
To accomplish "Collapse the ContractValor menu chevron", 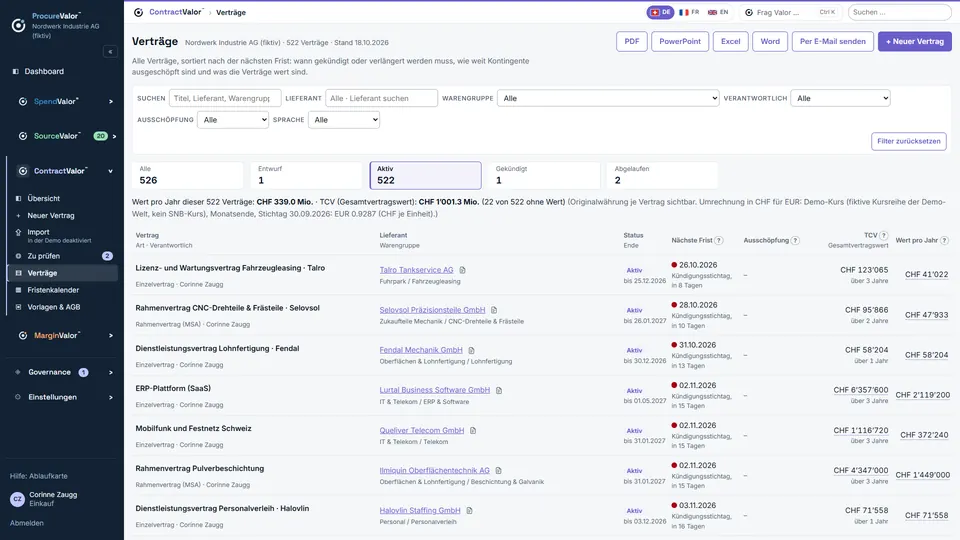I will coord(111,171).
